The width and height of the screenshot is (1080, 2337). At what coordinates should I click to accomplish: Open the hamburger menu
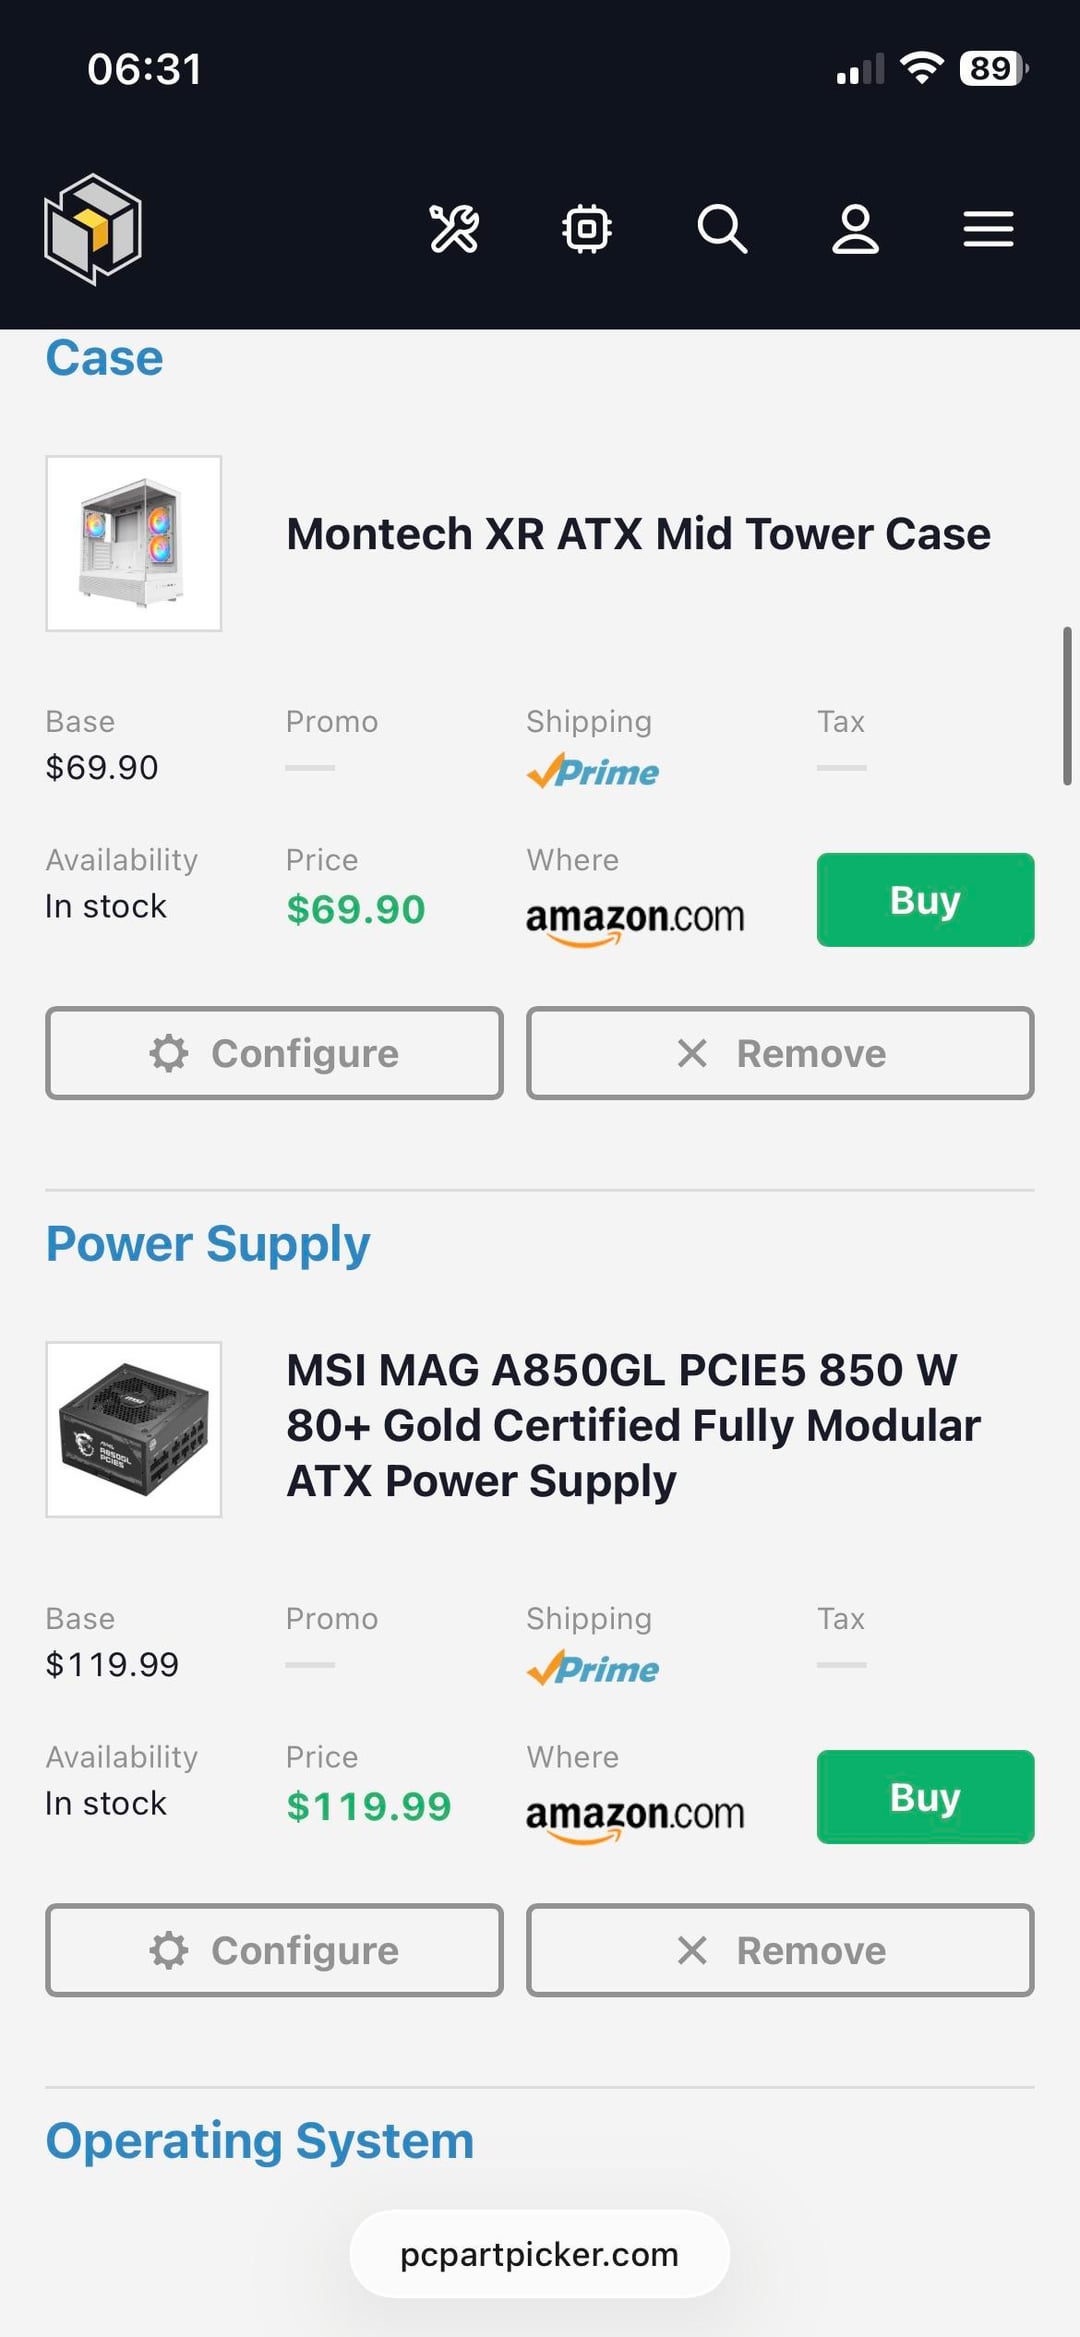[988, 229]
